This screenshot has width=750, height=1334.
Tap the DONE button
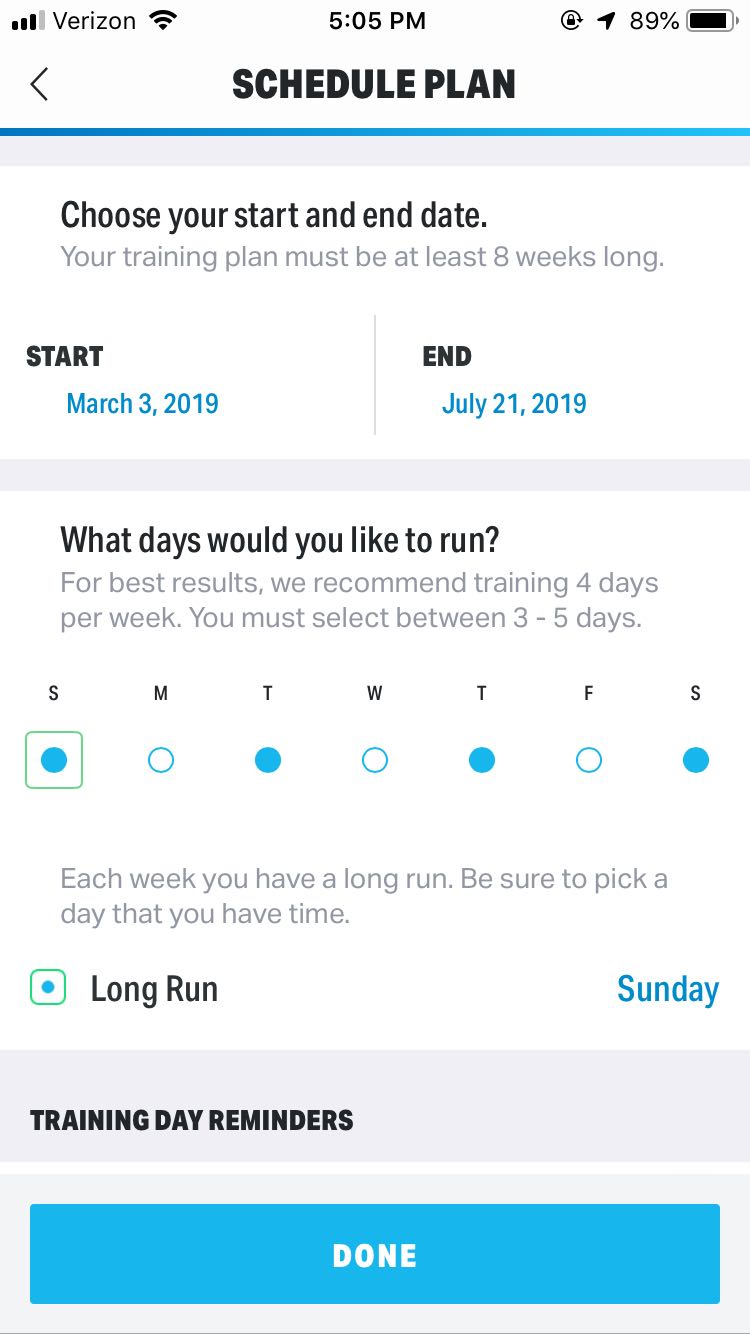click(x=375, y=1254)
